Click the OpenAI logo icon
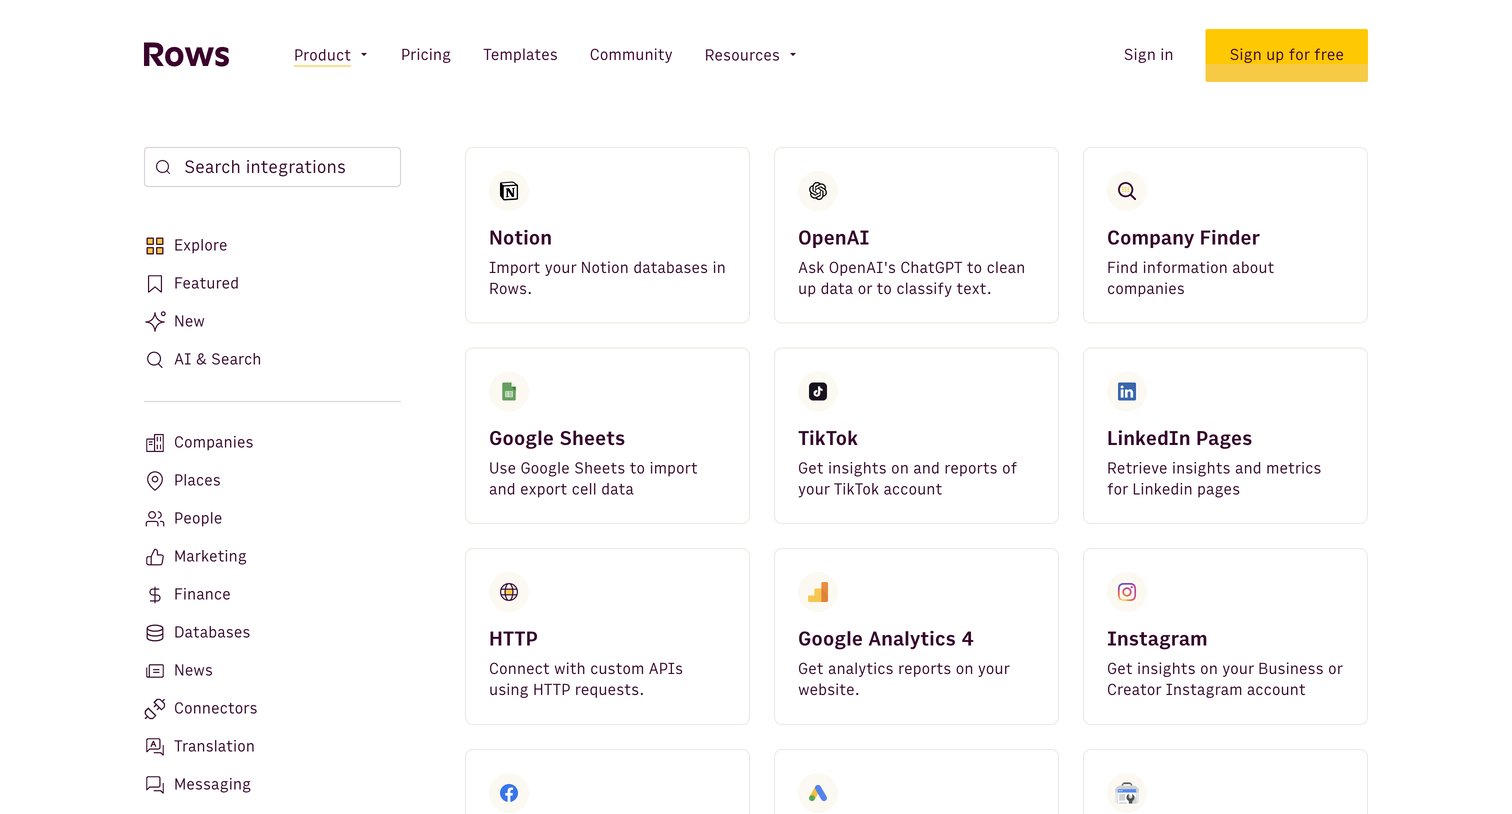The image size is (1512, 814). click(818, 191)
